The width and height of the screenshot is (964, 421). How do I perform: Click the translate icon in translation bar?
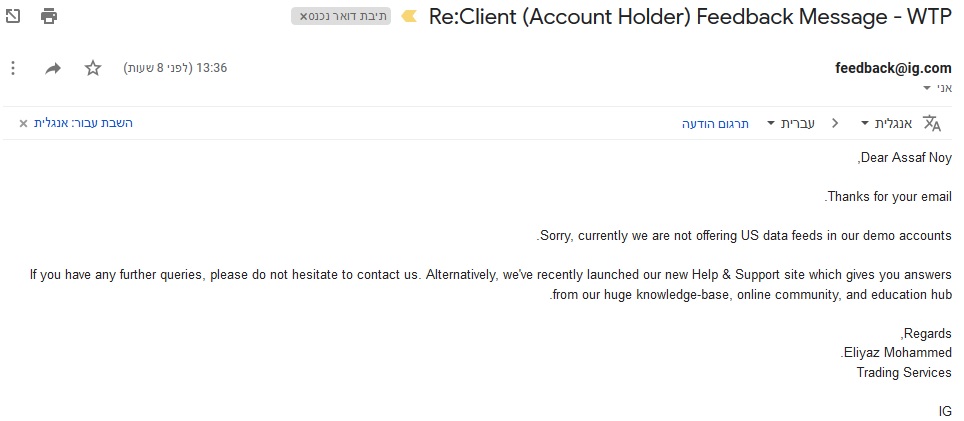click(x=932, y=123)
